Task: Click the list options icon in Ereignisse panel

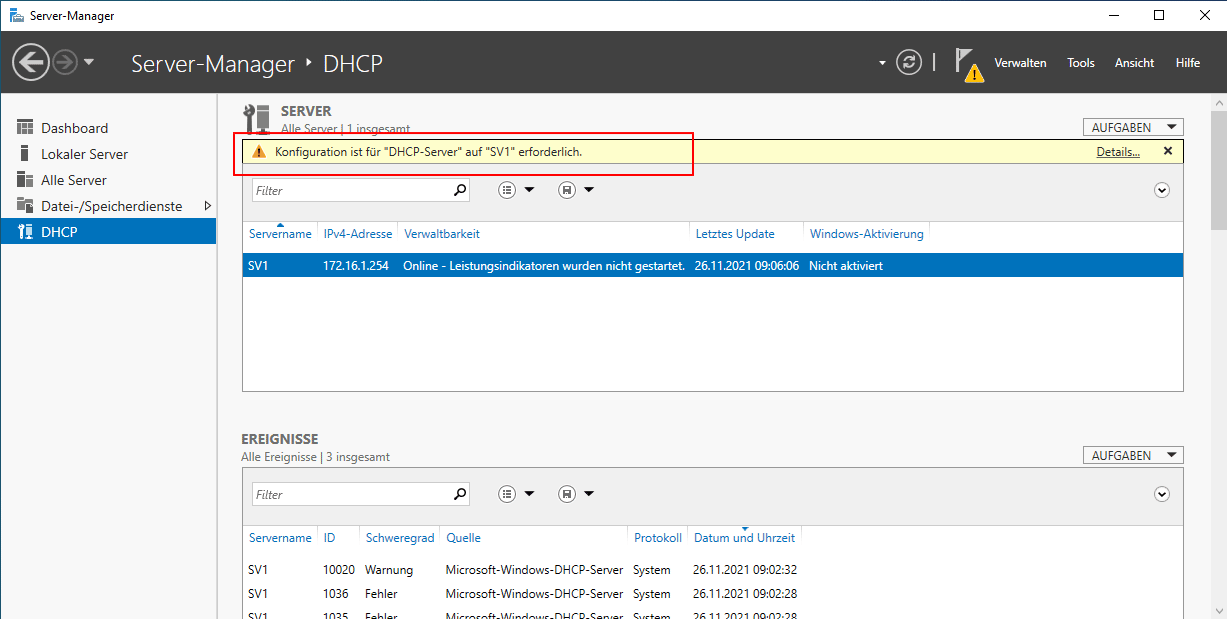Action: (507, 494)
